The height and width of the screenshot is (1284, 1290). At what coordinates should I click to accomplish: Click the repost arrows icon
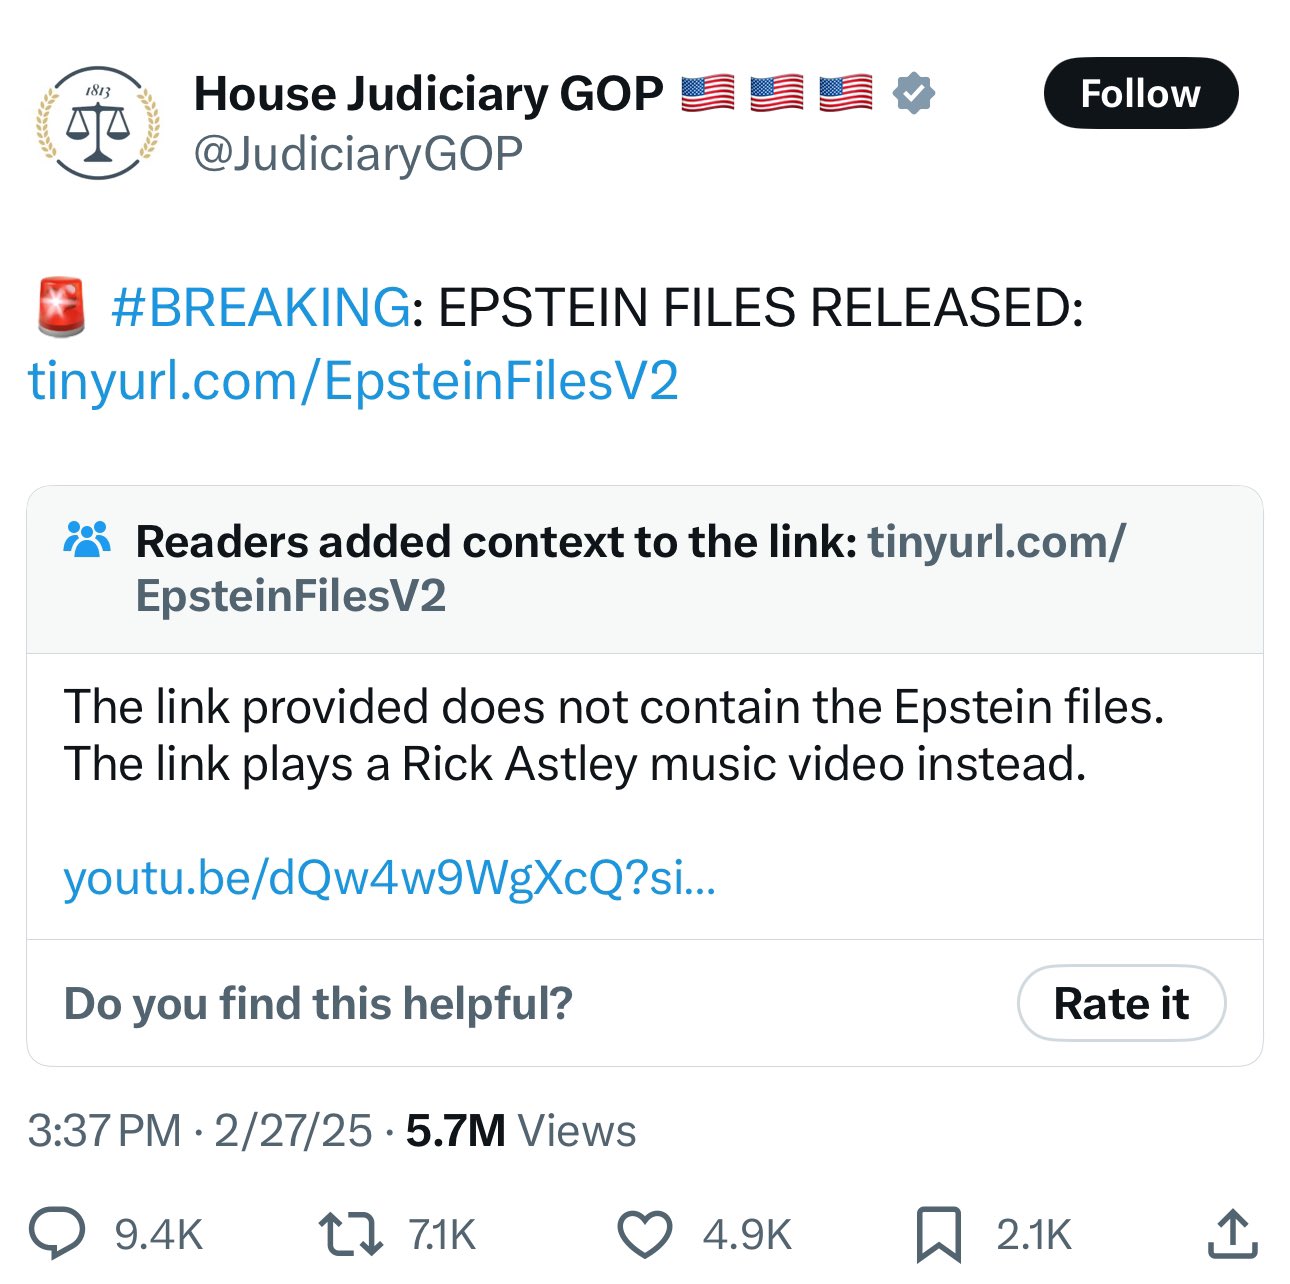pos(349,1234)
